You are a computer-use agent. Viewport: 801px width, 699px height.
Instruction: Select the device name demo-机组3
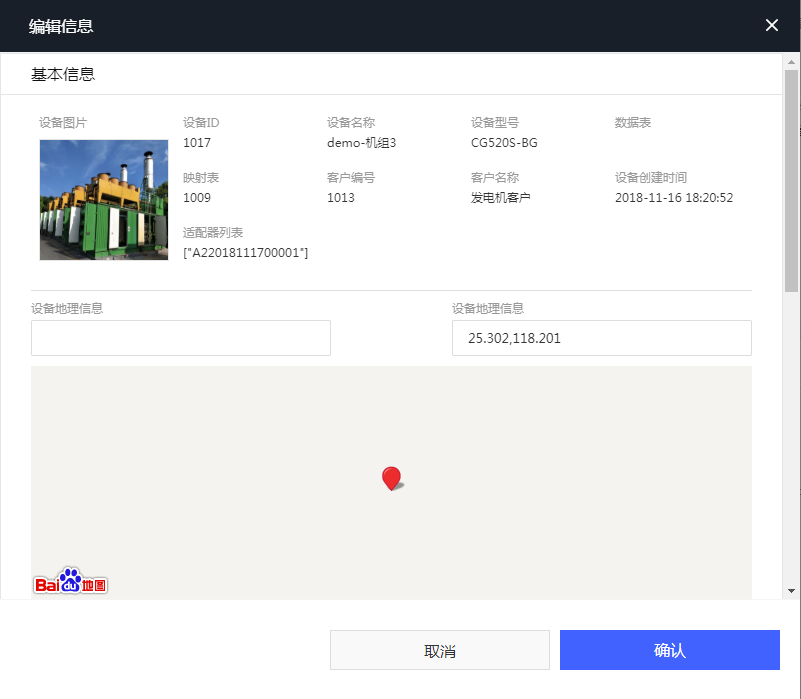[x=362, y=143]
